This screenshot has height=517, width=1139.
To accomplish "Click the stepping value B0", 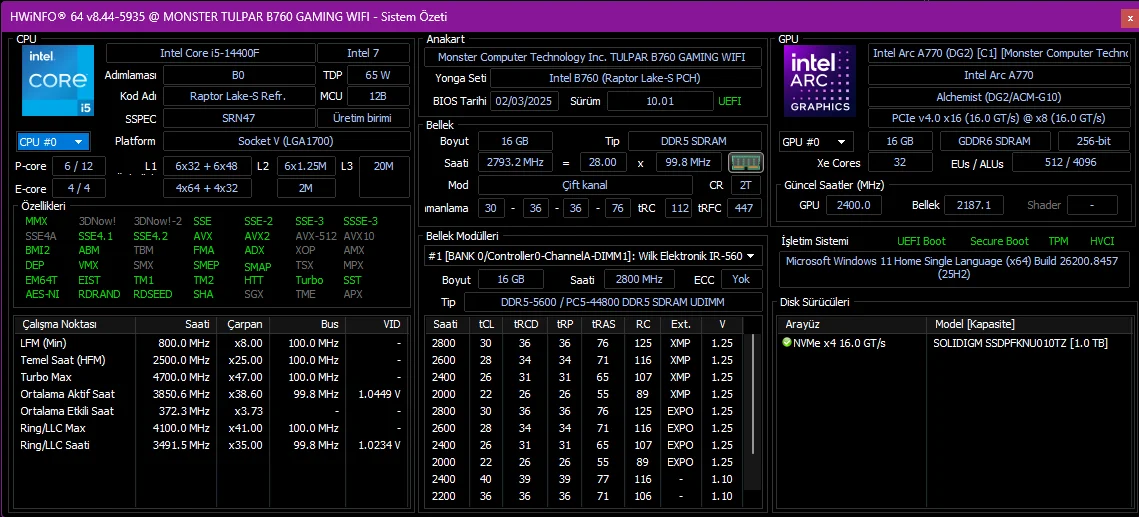I will point(238,75).
